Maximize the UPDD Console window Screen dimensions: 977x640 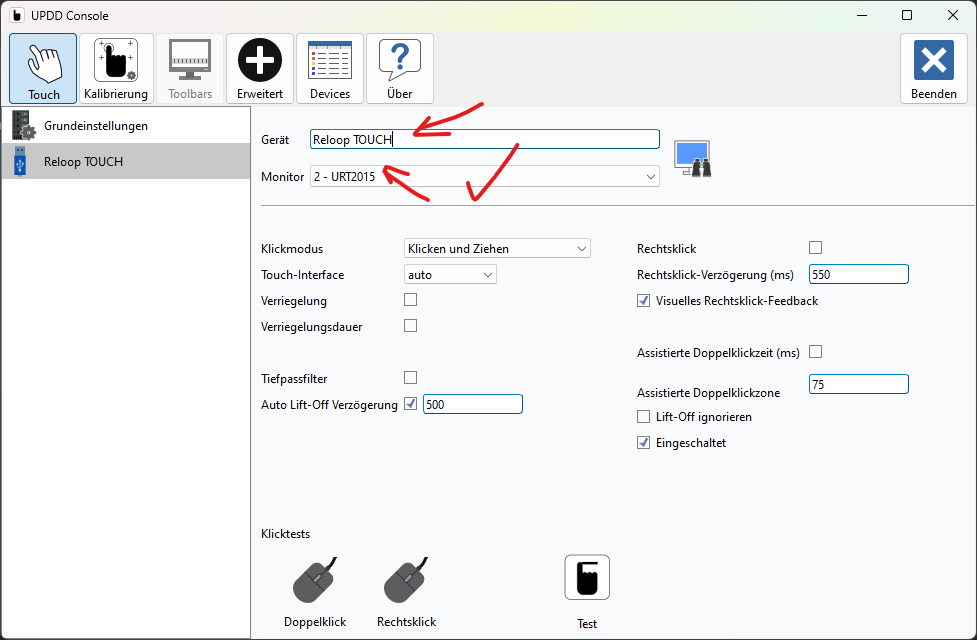[x=907, y=15]
